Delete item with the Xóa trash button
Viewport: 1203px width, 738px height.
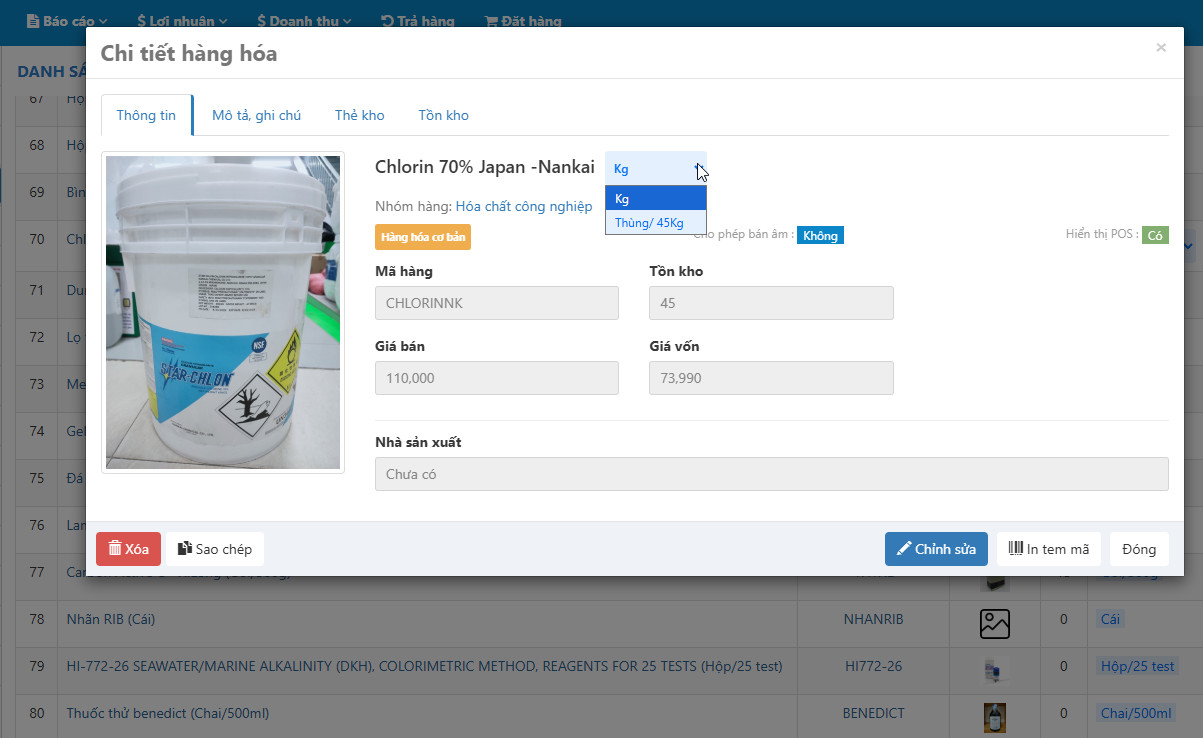(128, 549)
